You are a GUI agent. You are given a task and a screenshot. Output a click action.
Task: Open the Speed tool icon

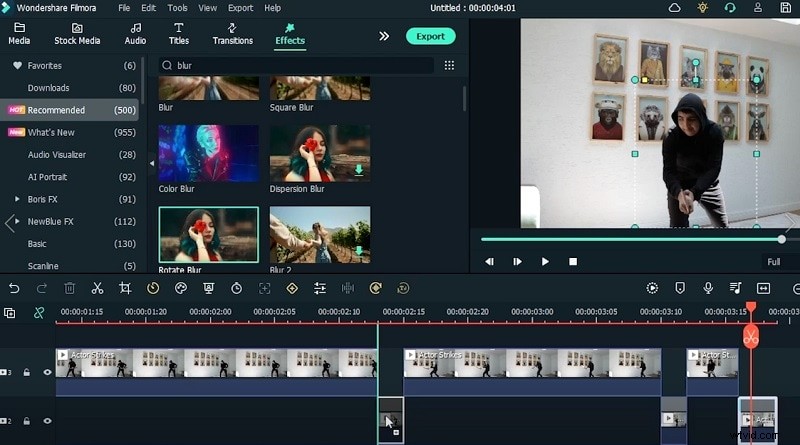(153, 288)
